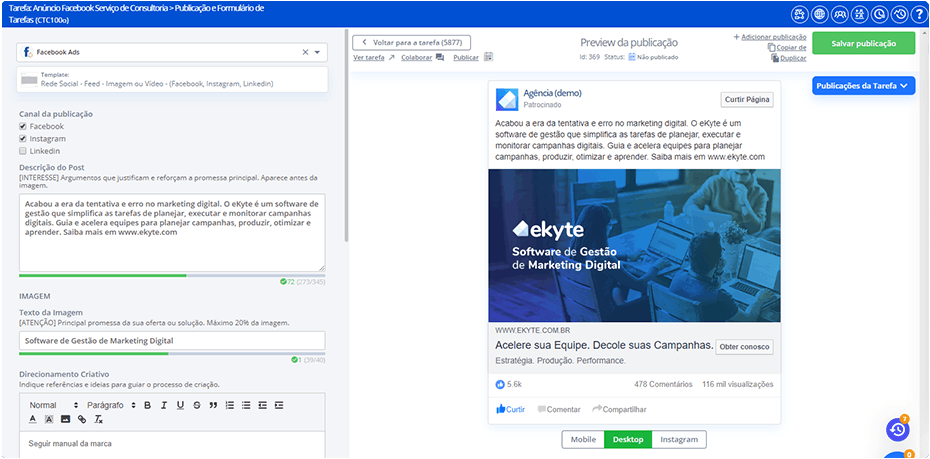Increase indent in the editor
This screenshot has width=930, height=459.
[x=279, y=405]
